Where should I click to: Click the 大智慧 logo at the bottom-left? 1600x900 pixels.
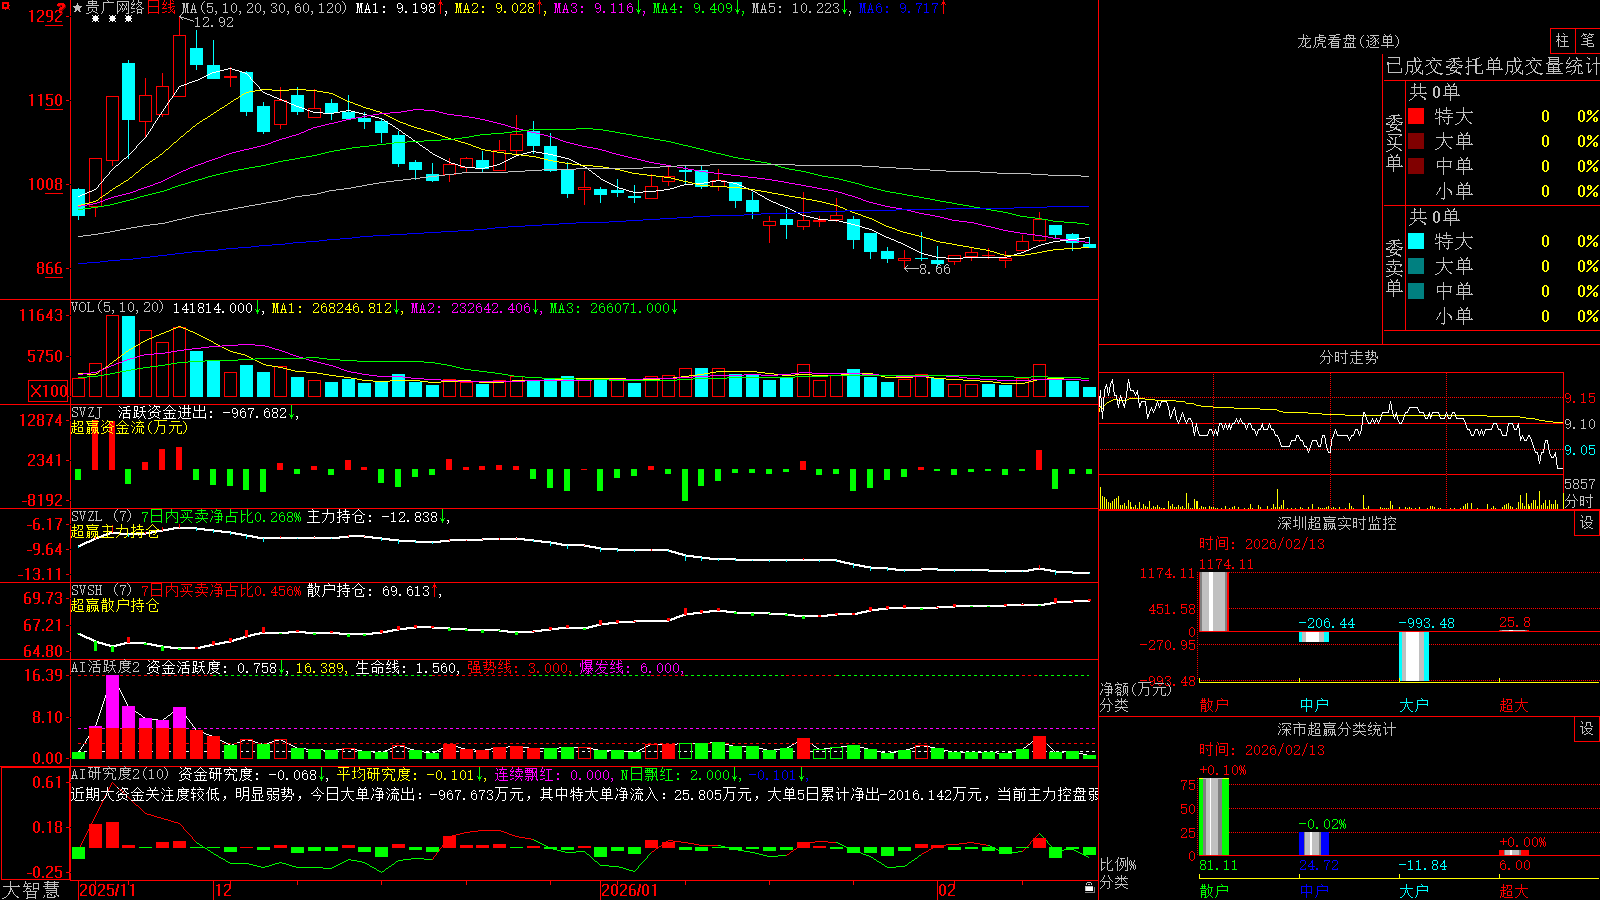pos(30,890)
